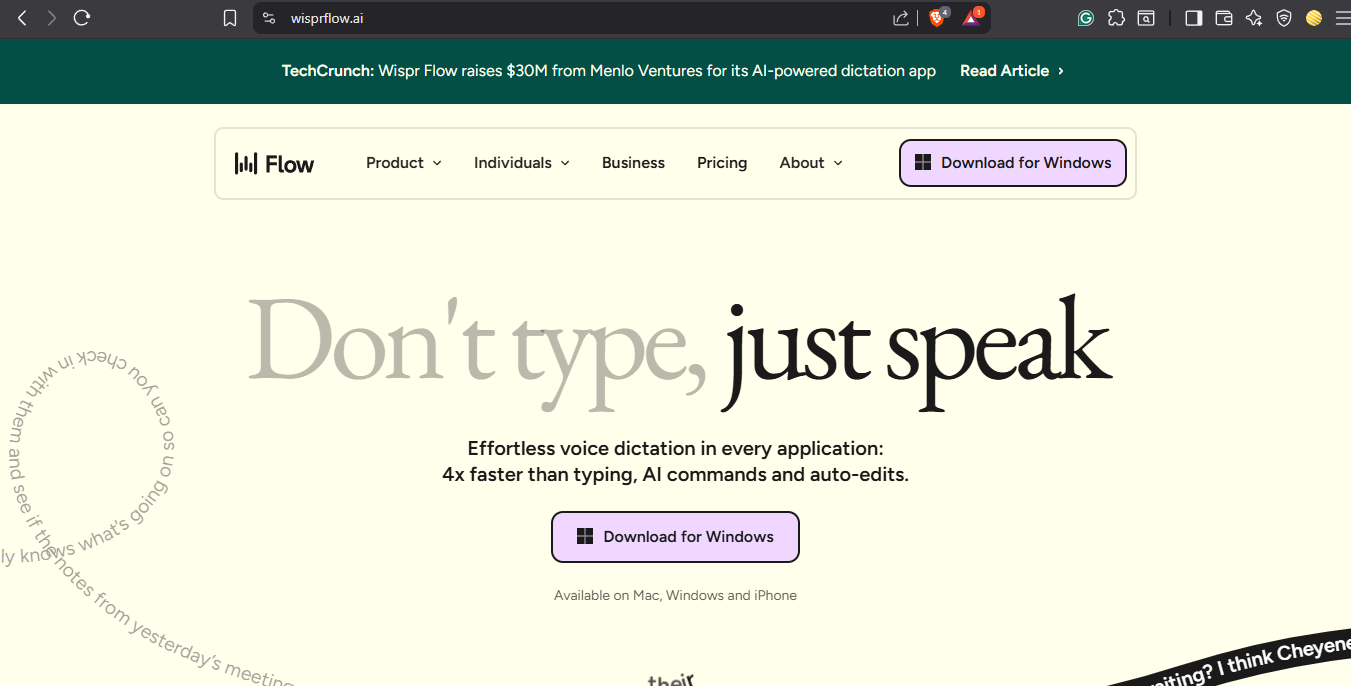Click the "Effortless voice dictation" subheading

click(675, 462)
